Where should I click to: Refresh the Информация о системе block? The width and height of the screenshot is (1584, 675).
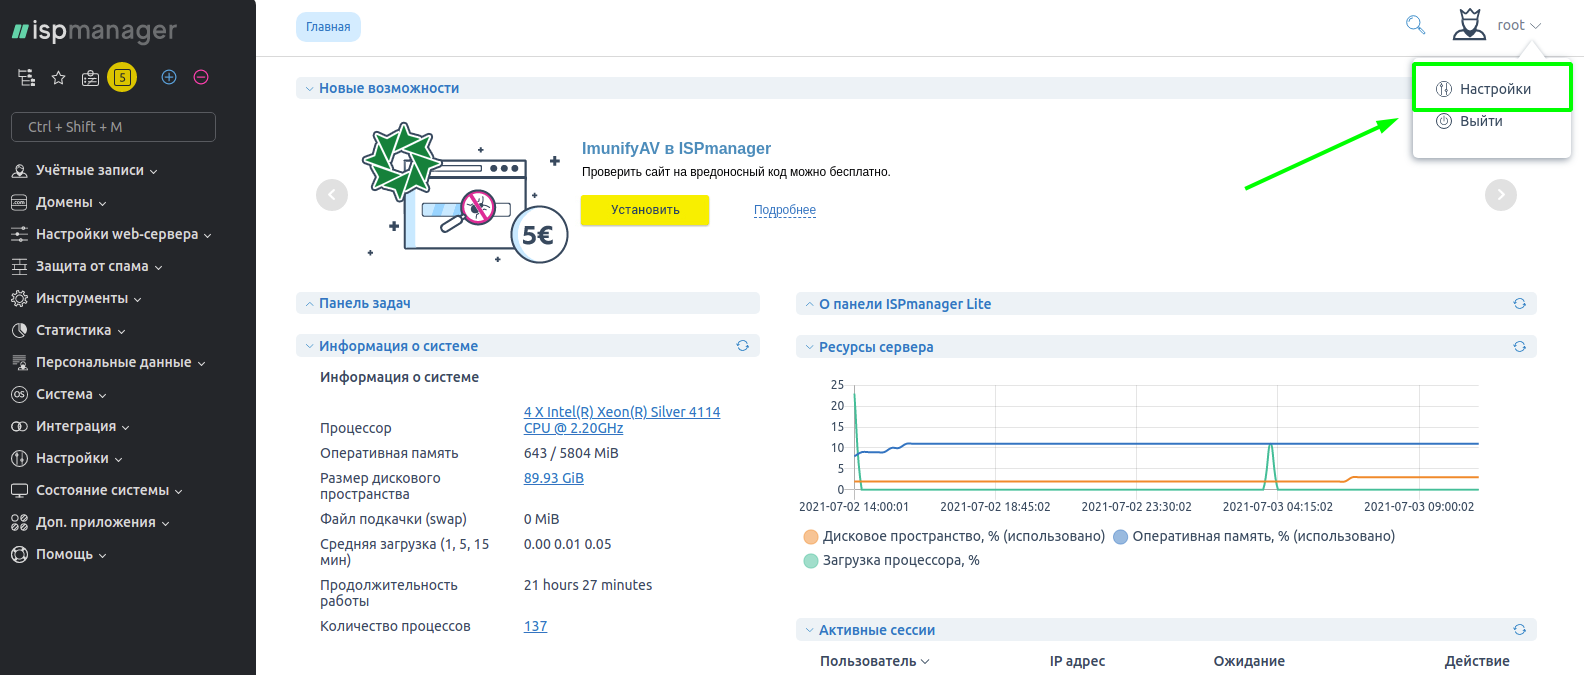pyautogui.click(x=743, y=346)
